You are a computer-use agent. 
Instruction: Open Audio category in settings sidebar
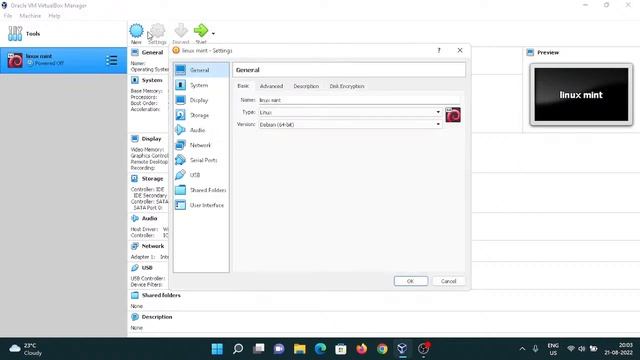201,130
